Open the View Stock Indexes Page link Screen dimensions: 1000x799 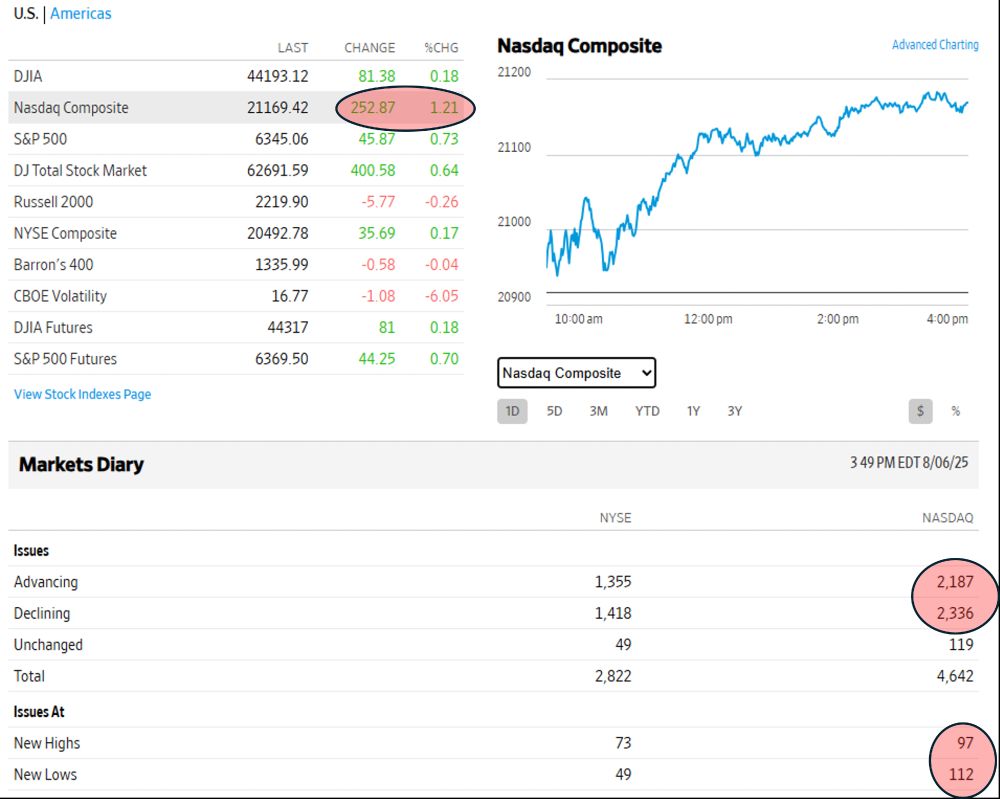coord(82,394)
